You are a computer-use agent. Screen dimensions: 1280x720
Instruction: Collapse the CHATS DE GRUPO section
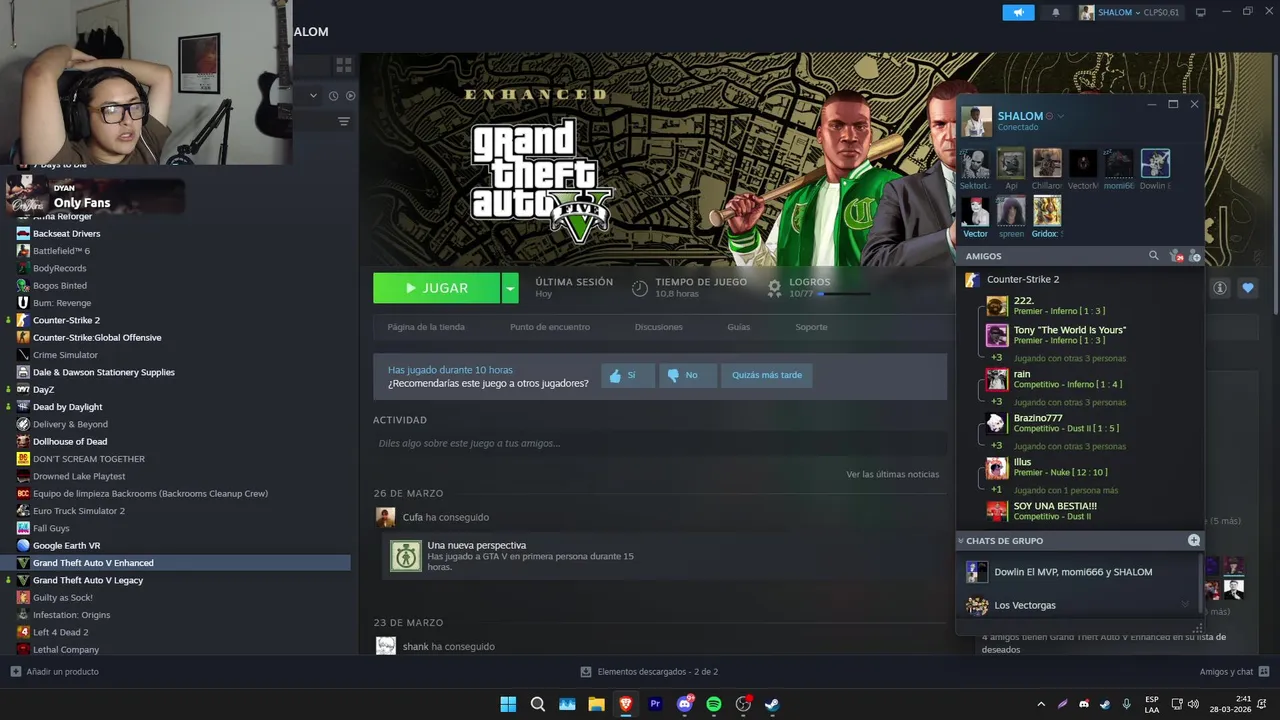click(x=961, y=541)
